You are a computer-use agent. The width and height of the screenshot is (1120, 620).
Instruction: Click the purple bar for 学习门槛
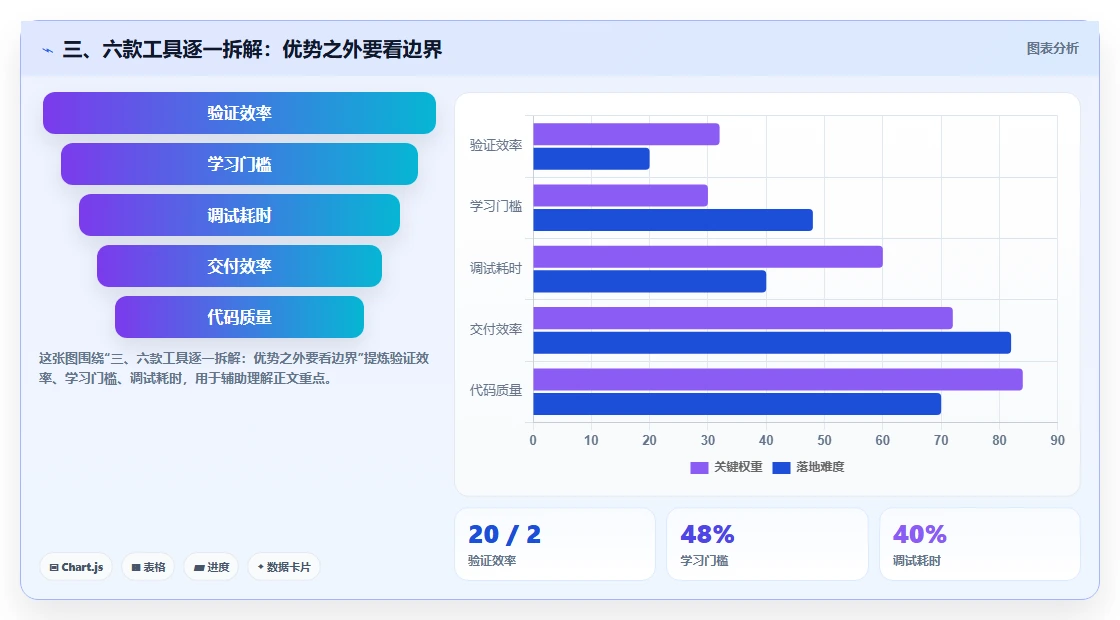coord(621,196)
